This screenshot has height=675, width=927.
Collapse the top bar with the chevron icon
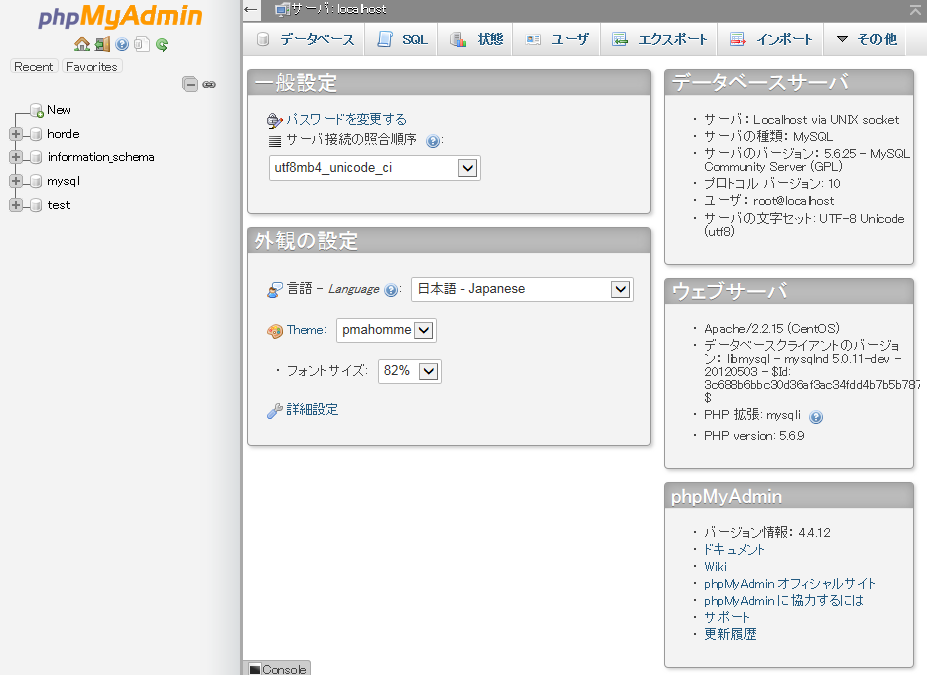click(916, 9)
